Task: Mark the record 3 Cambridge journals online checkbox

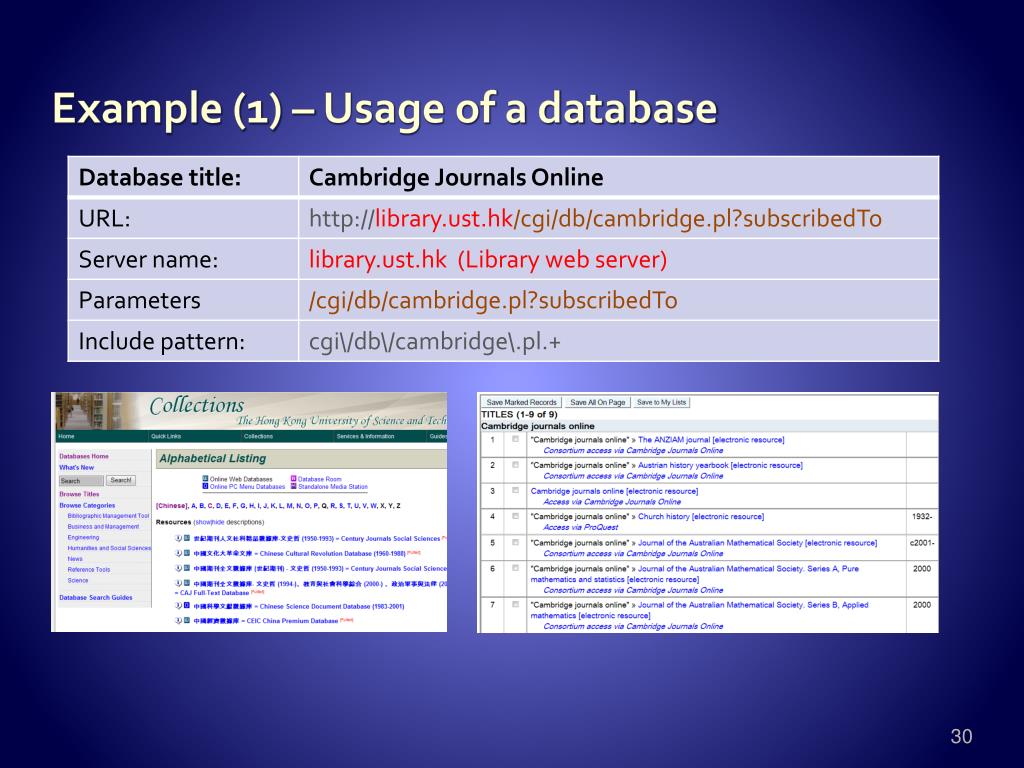Action: (x=515, y=490)
